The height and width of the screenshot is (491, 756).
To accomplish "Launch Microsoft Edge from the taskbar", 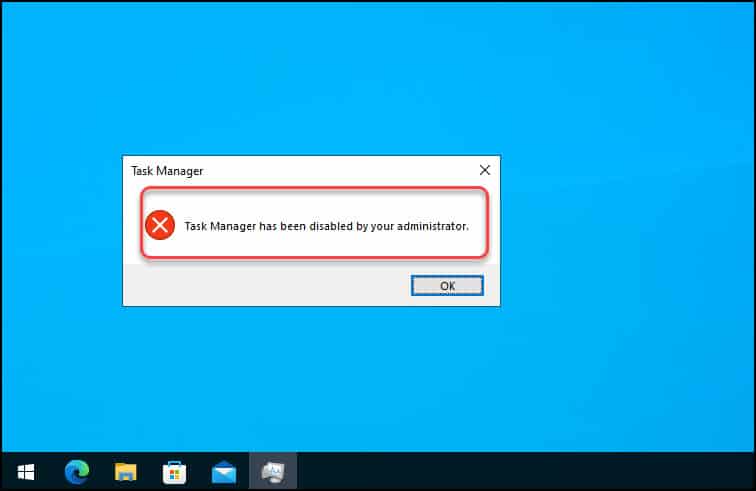I will [77, 472].
